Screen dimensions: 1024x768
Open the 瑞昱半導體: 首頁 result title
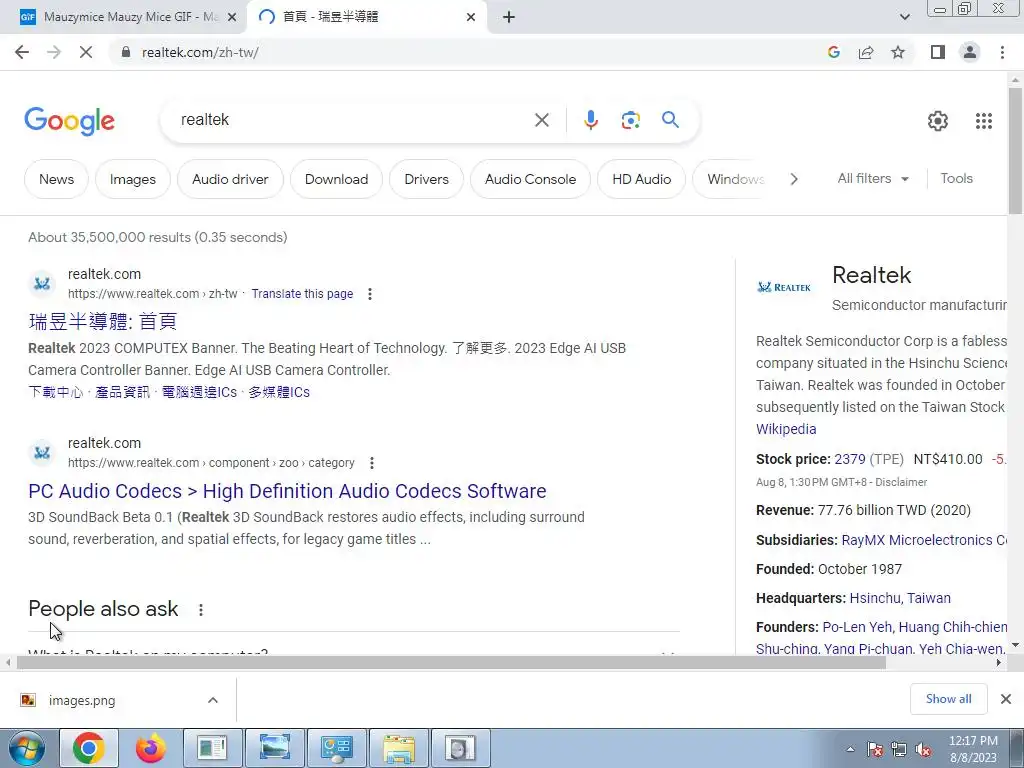coord(103,321)
